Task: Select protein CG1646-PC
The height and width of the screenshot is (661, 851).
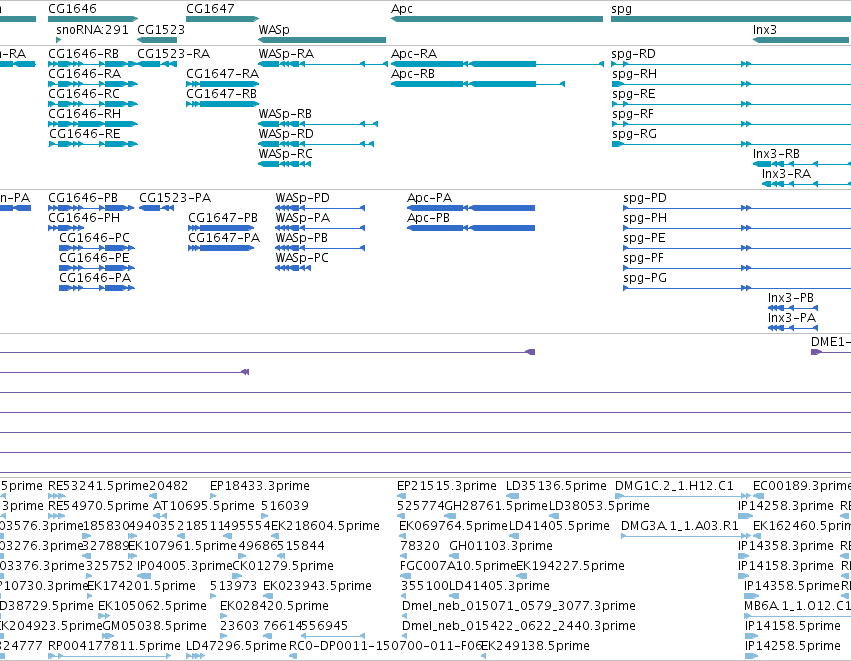Action: [97, 248]
